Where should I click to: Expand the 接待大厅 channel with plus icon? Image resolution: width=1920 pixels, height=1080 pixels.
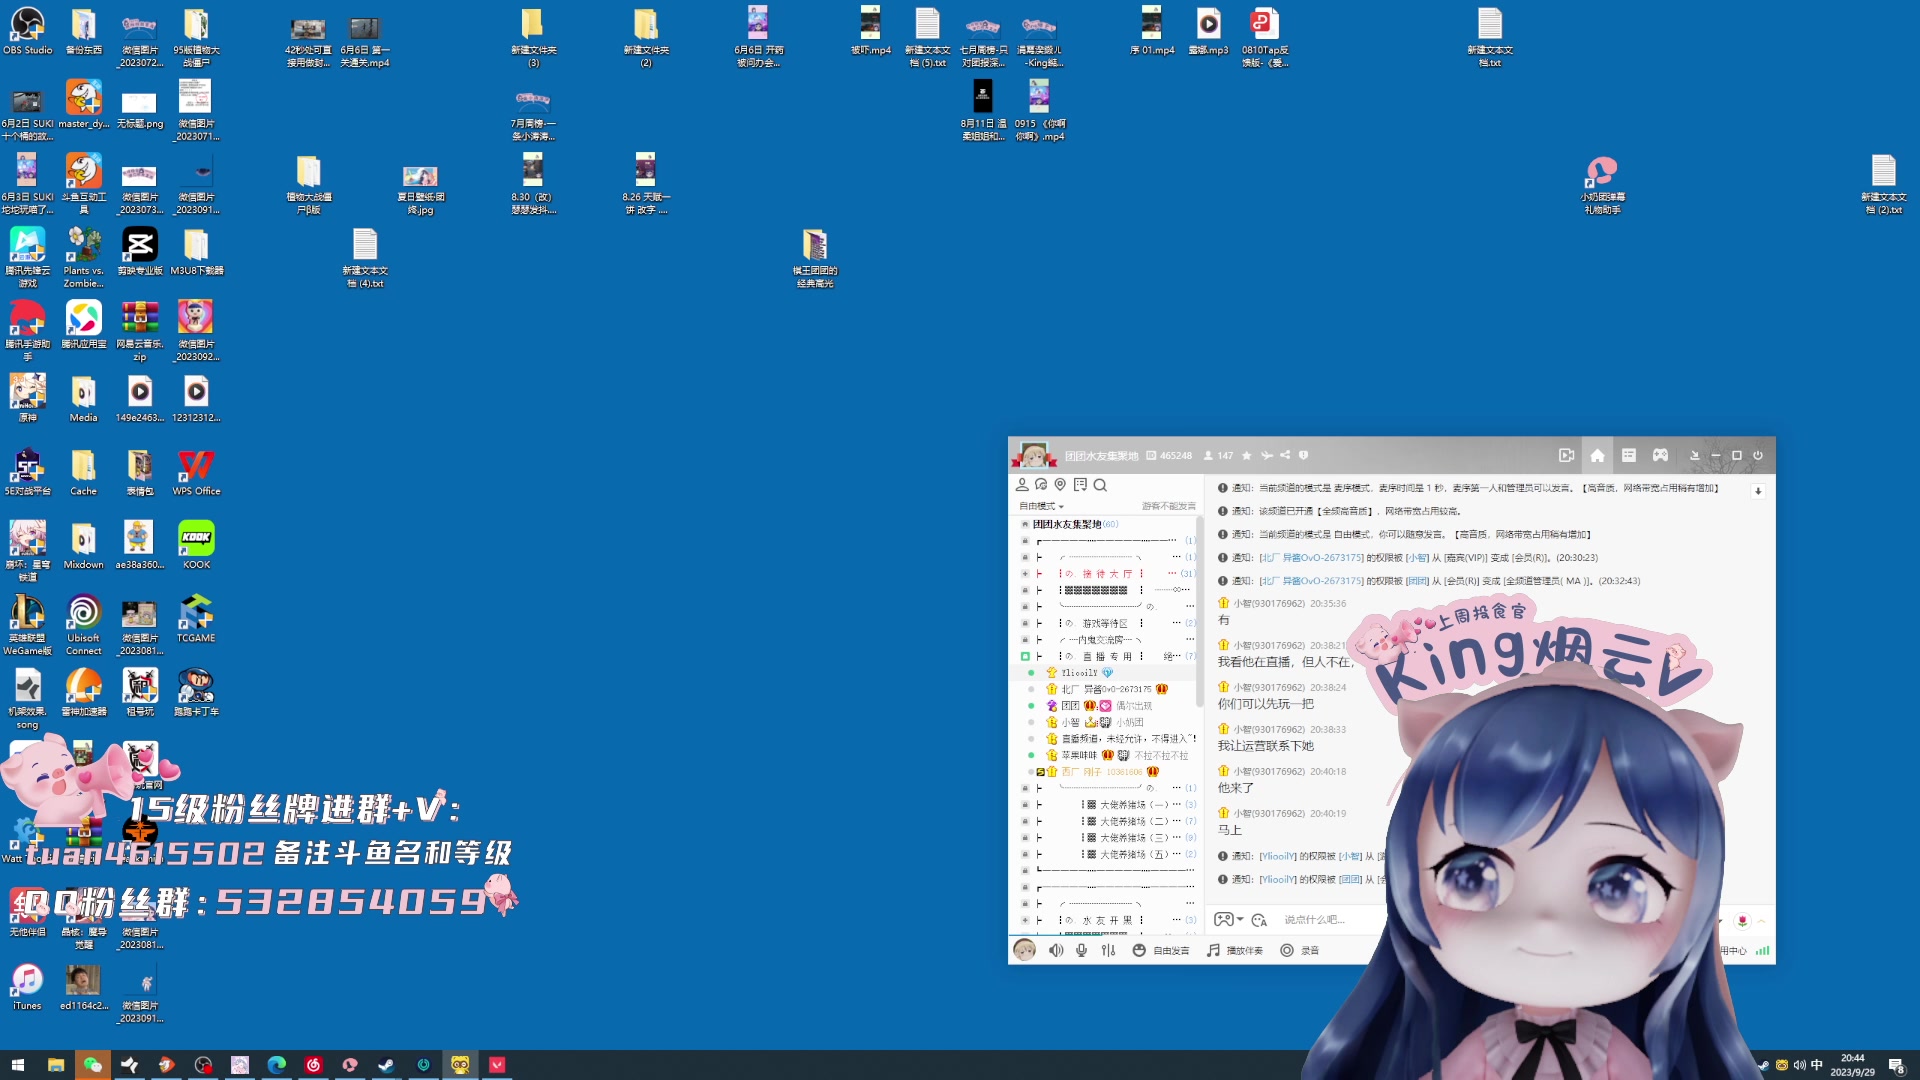[x=1025, y=574]
